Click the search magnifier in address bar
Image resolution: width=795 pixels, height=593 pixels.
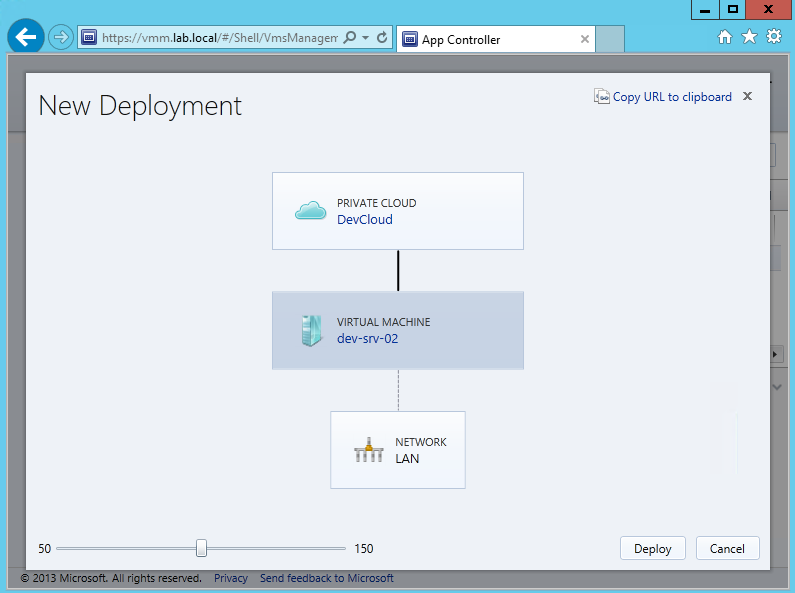[x=349, y=38]
